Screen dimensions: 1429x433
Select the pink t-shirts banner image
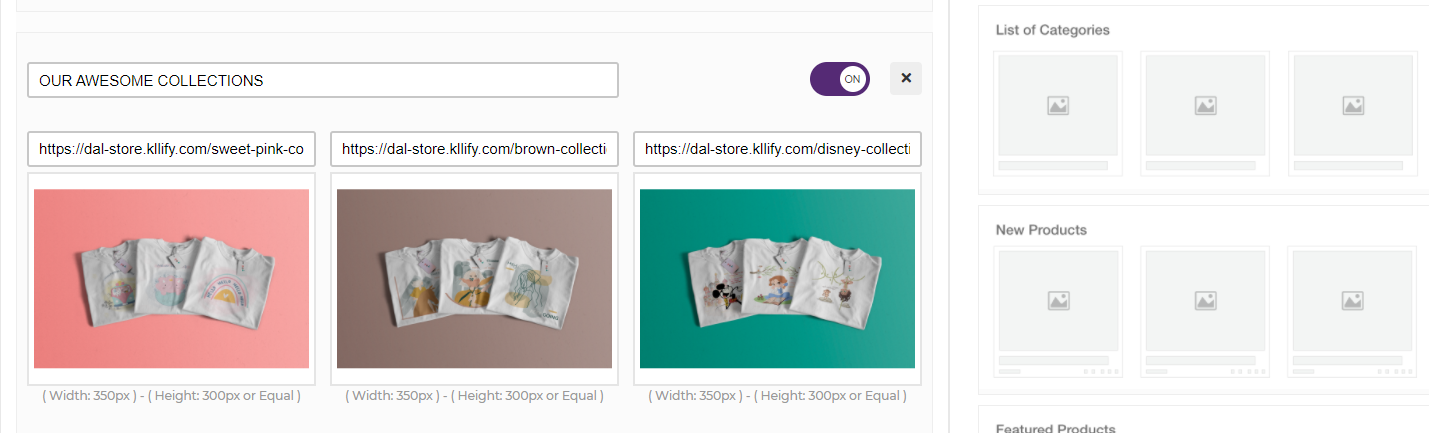(x=171, y=278)
